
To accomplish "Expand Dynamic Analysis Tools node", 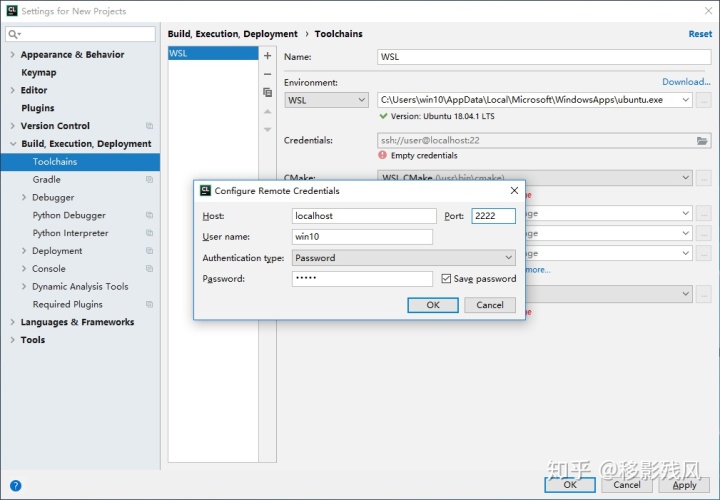I will click(24, 287).
